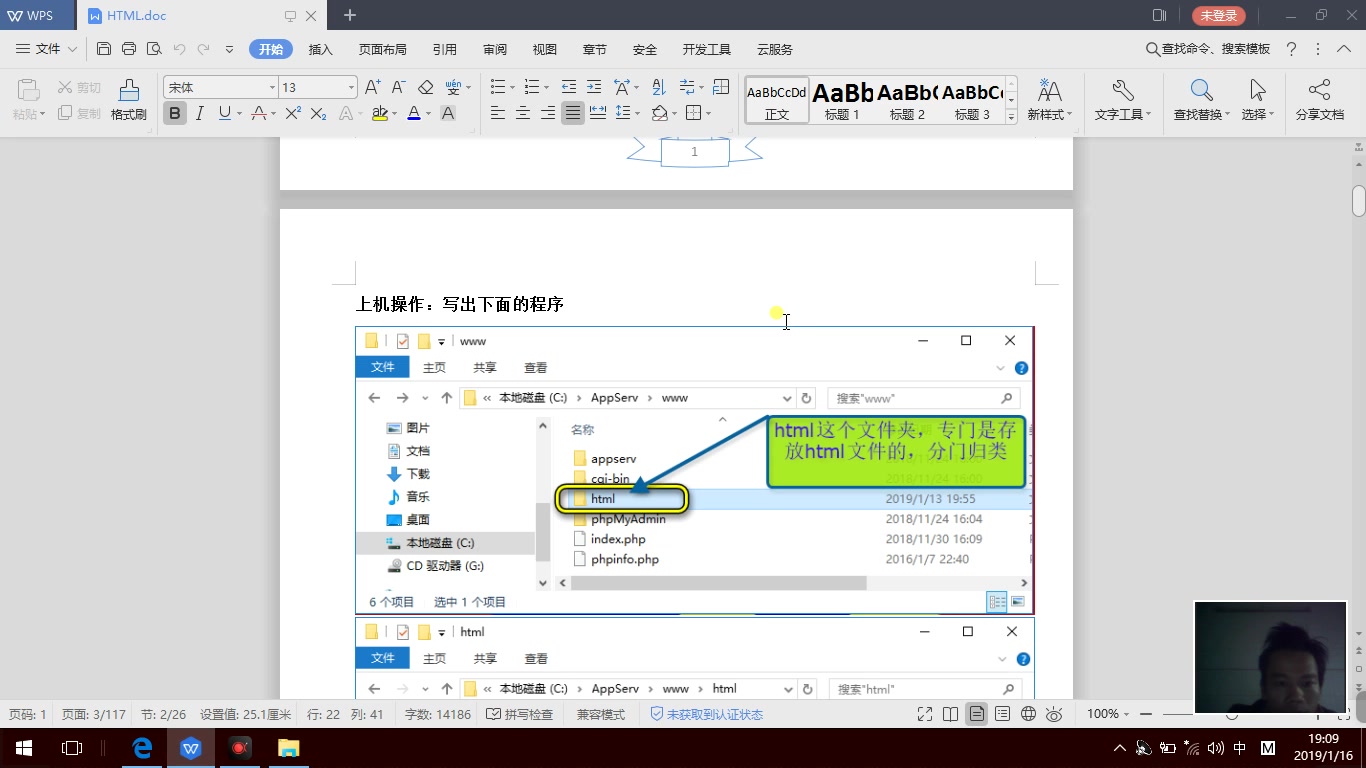Open the Page Layout (页面布局) tab
The image size is (1366, 768).
(x=383, y=49)
